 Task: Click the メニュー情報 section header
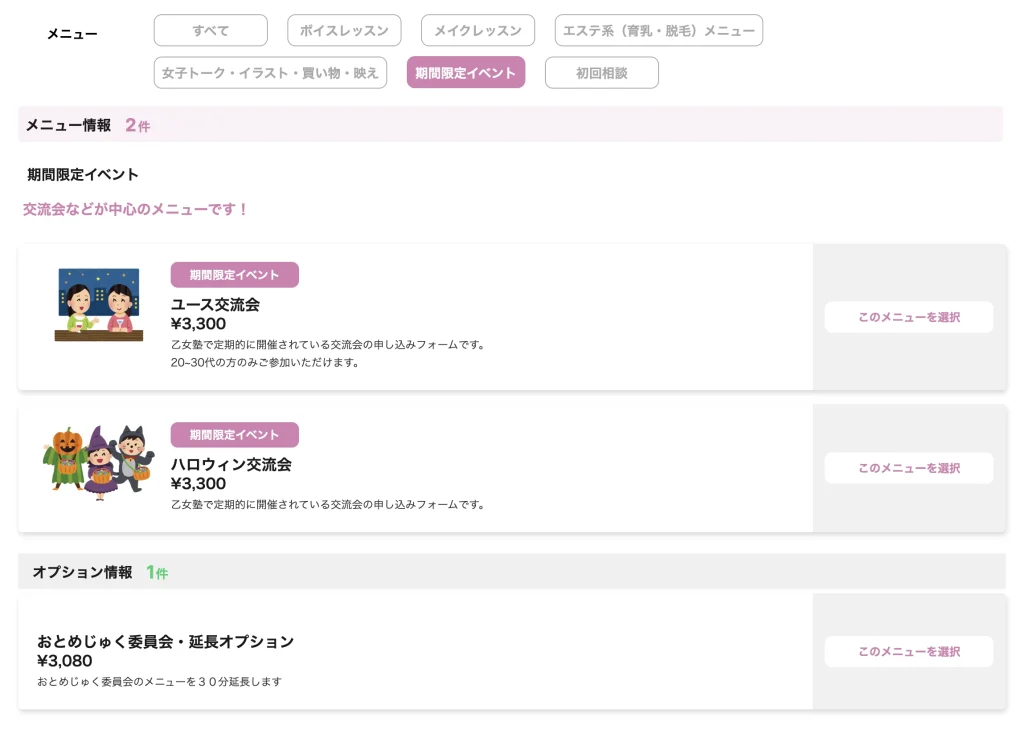point(68,125)
